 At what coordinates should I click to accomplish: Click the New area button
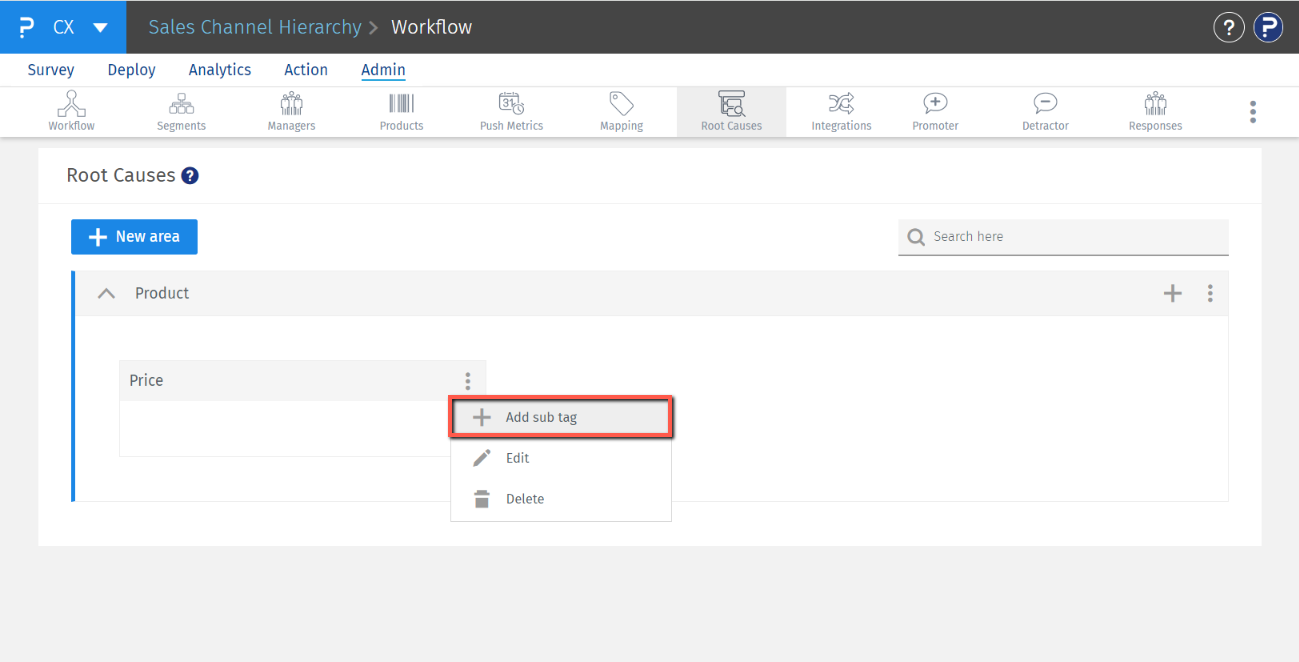(x=134, y=237)
